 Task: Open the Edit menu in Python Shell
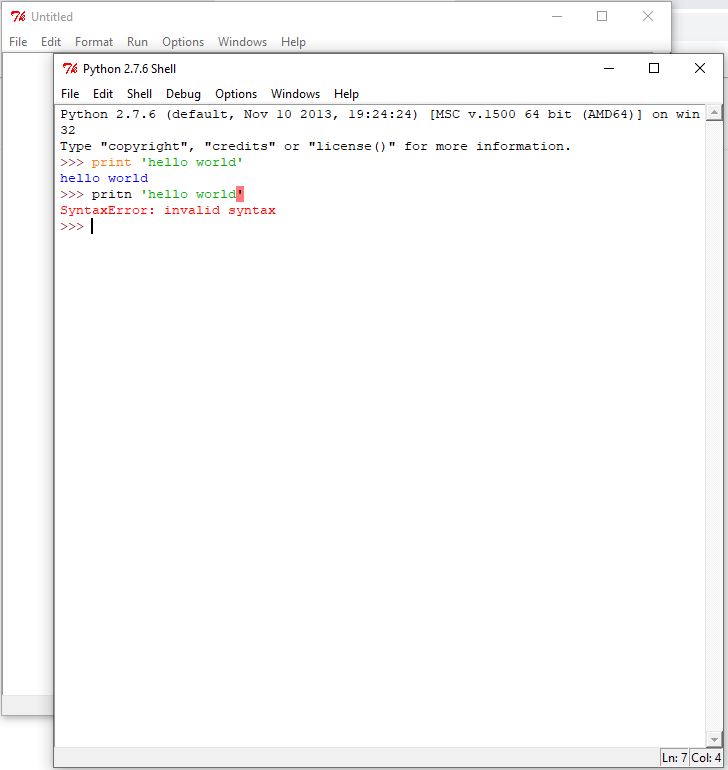click(103, 94)
